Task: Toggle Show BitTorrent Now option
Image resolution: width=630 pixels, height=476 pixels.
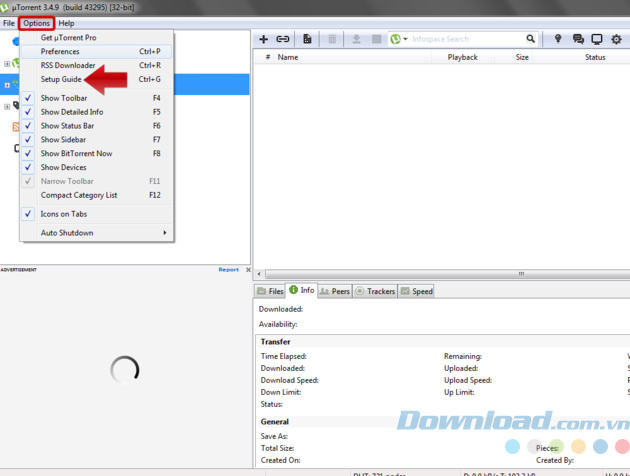Action: click(96, 153)
